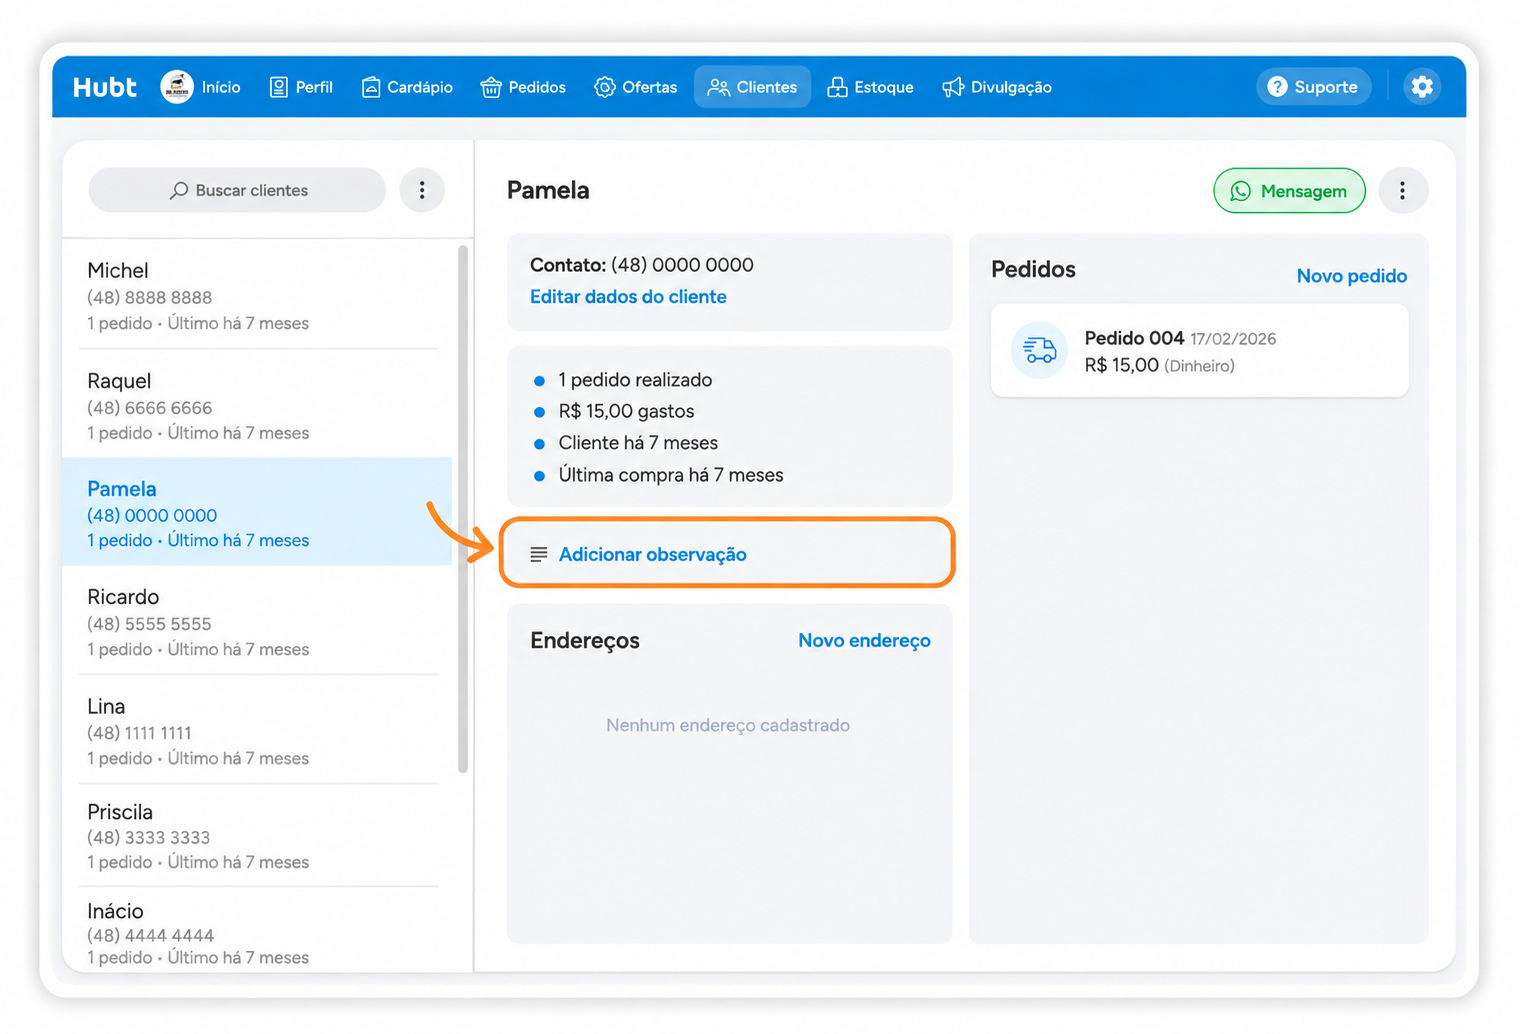Open the Pedido 004 order card
Screen dimensions: 1520x1034
point(1199,351)
